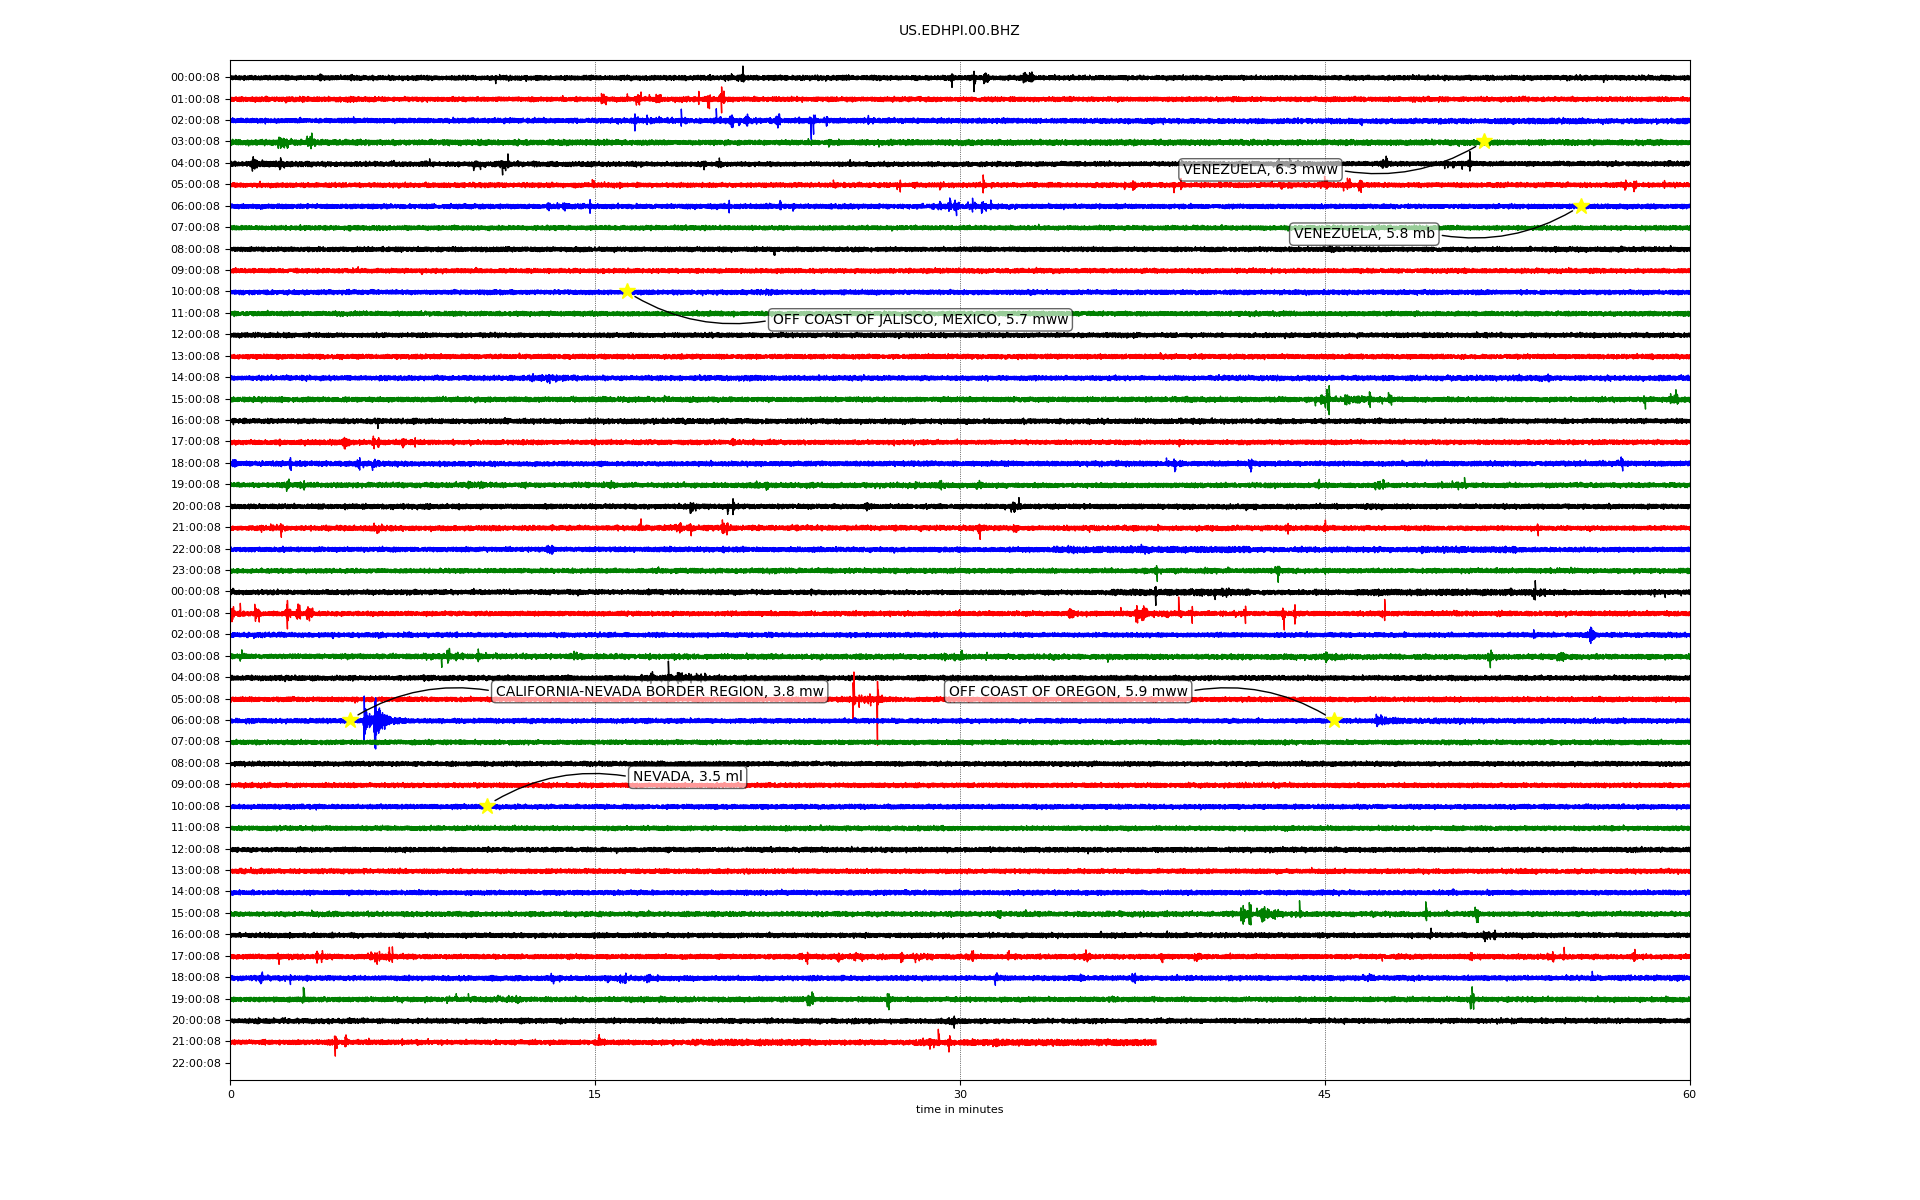Click the US.EDHPI.00.BHZ plot title
The height and width of the screenshot is (1200, 1920).
(x=959, y=31)
